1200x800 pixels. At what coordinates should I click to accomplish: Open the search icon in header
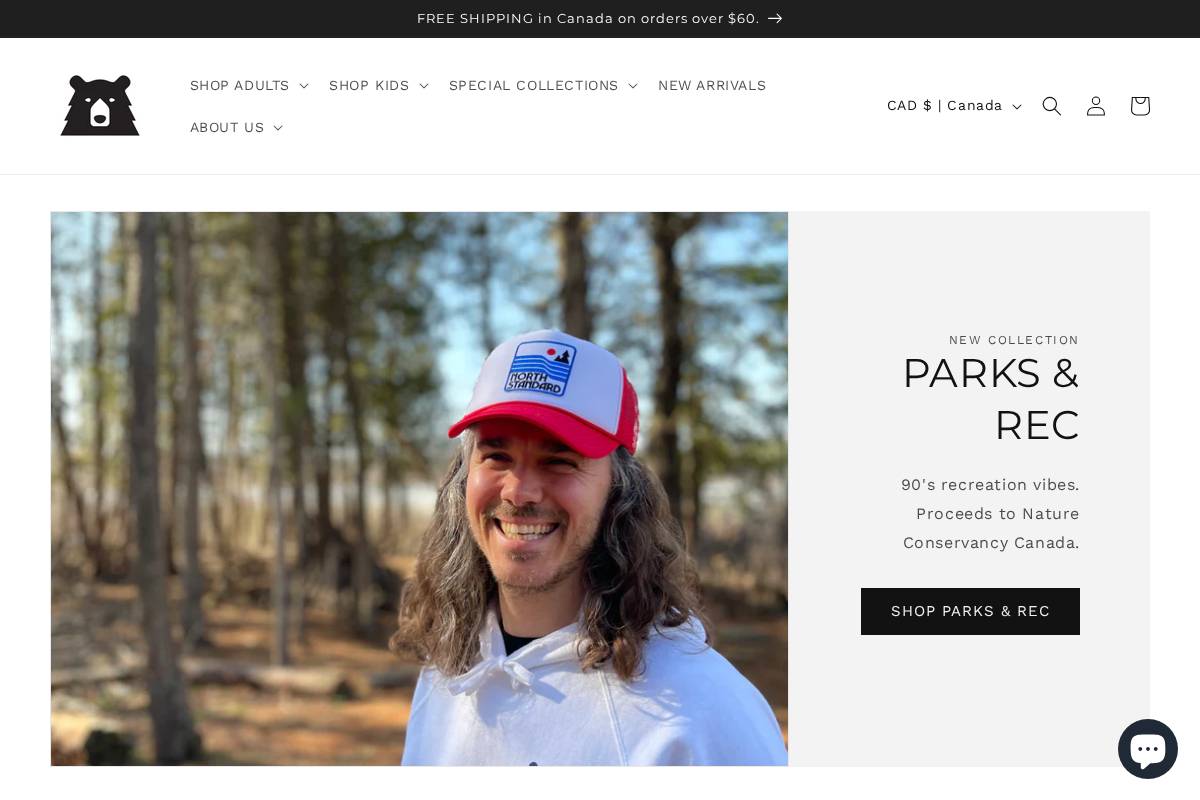click(x=1051, y=106)
